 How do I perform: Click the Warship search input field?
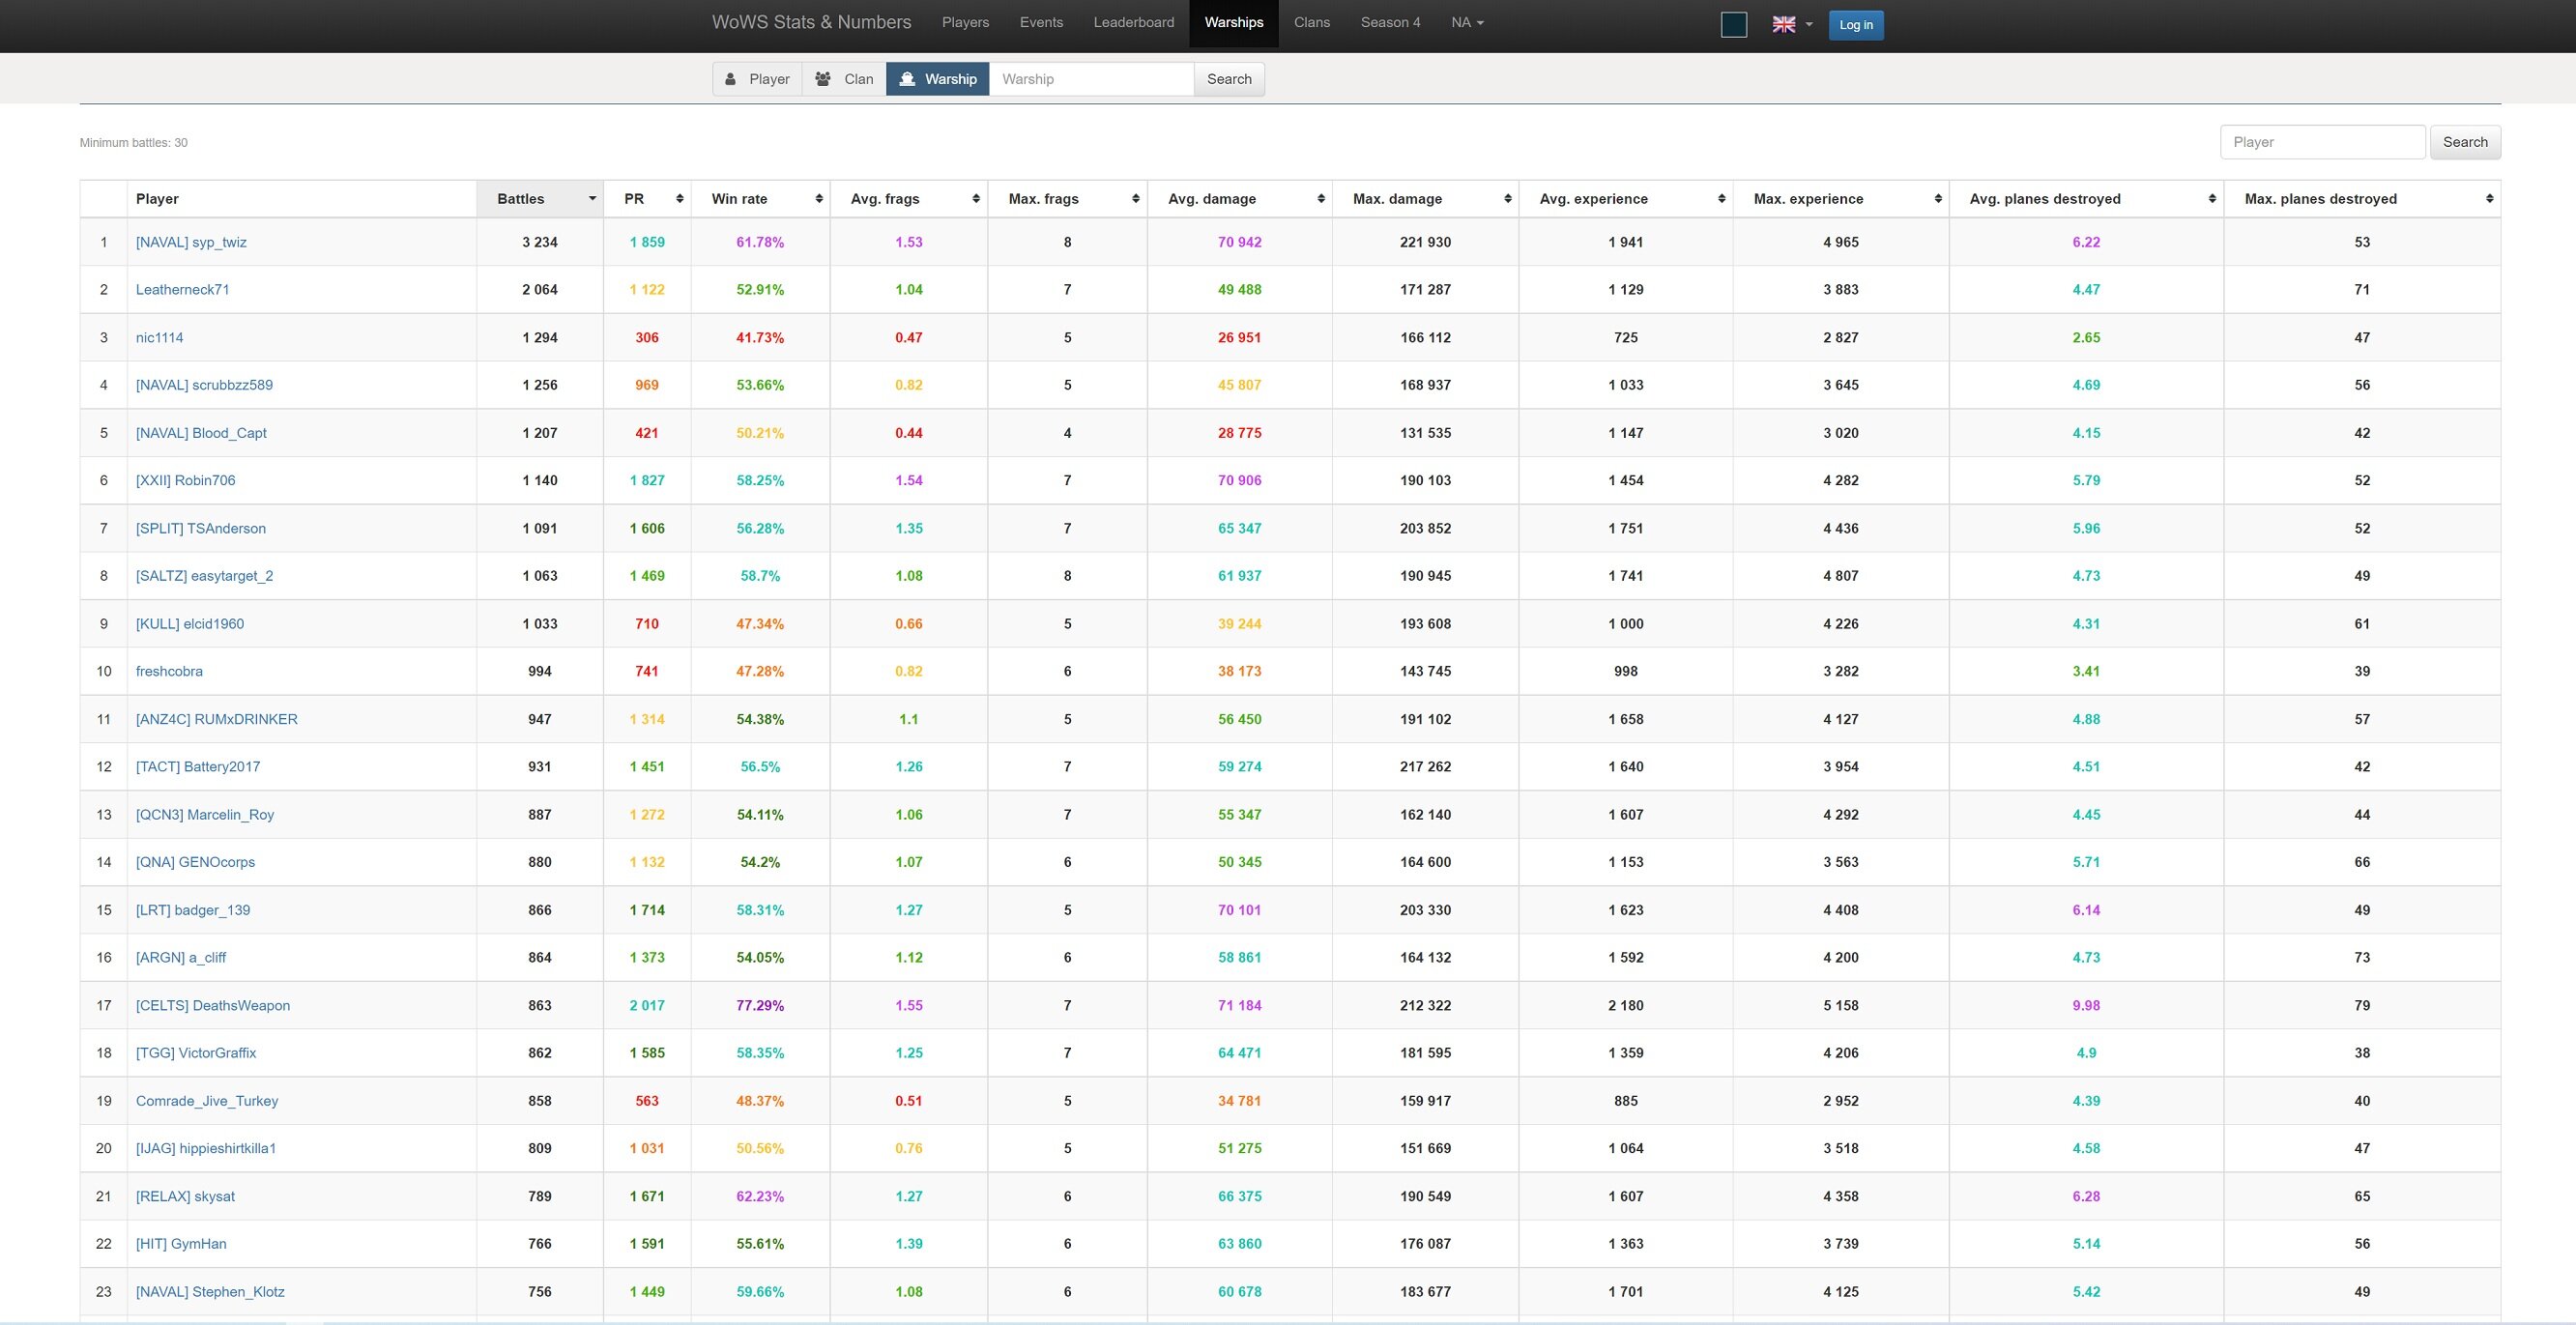point(1091,79)
